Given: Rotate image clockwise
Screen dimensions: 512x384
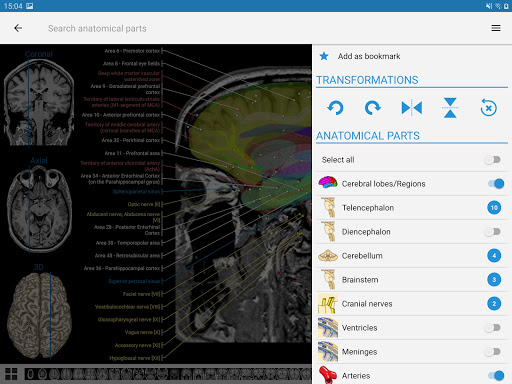Looking at the screenshot, I should tap(373, 108).
